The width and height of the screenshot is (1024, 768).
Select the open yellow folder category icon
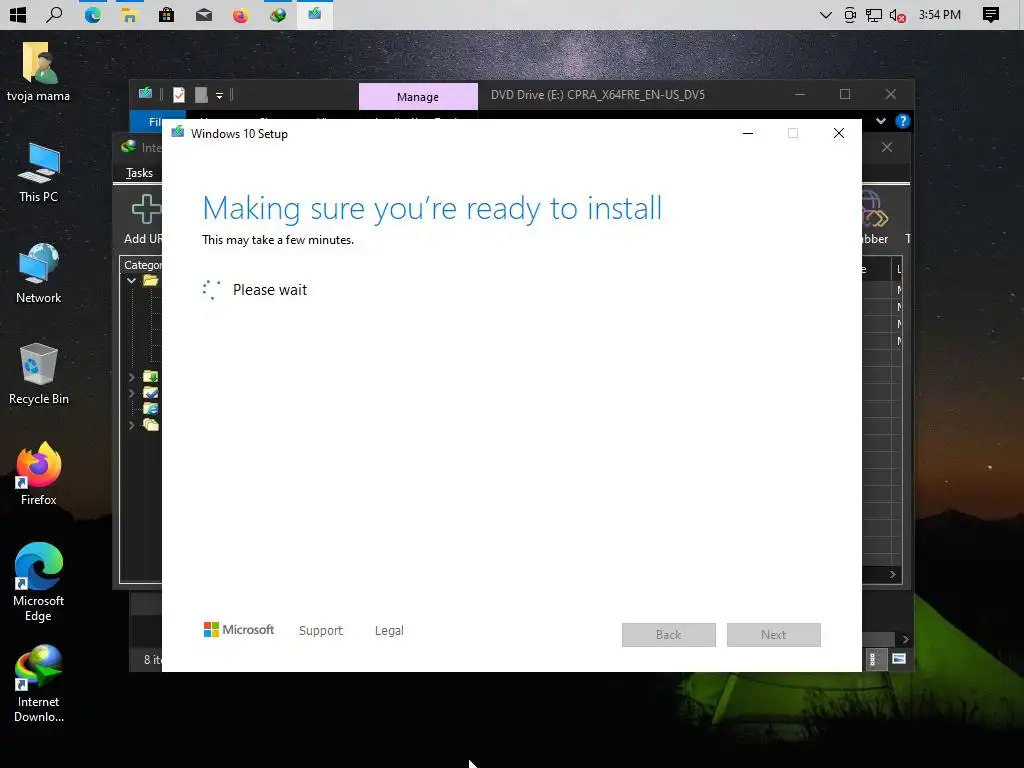point(151,281)
